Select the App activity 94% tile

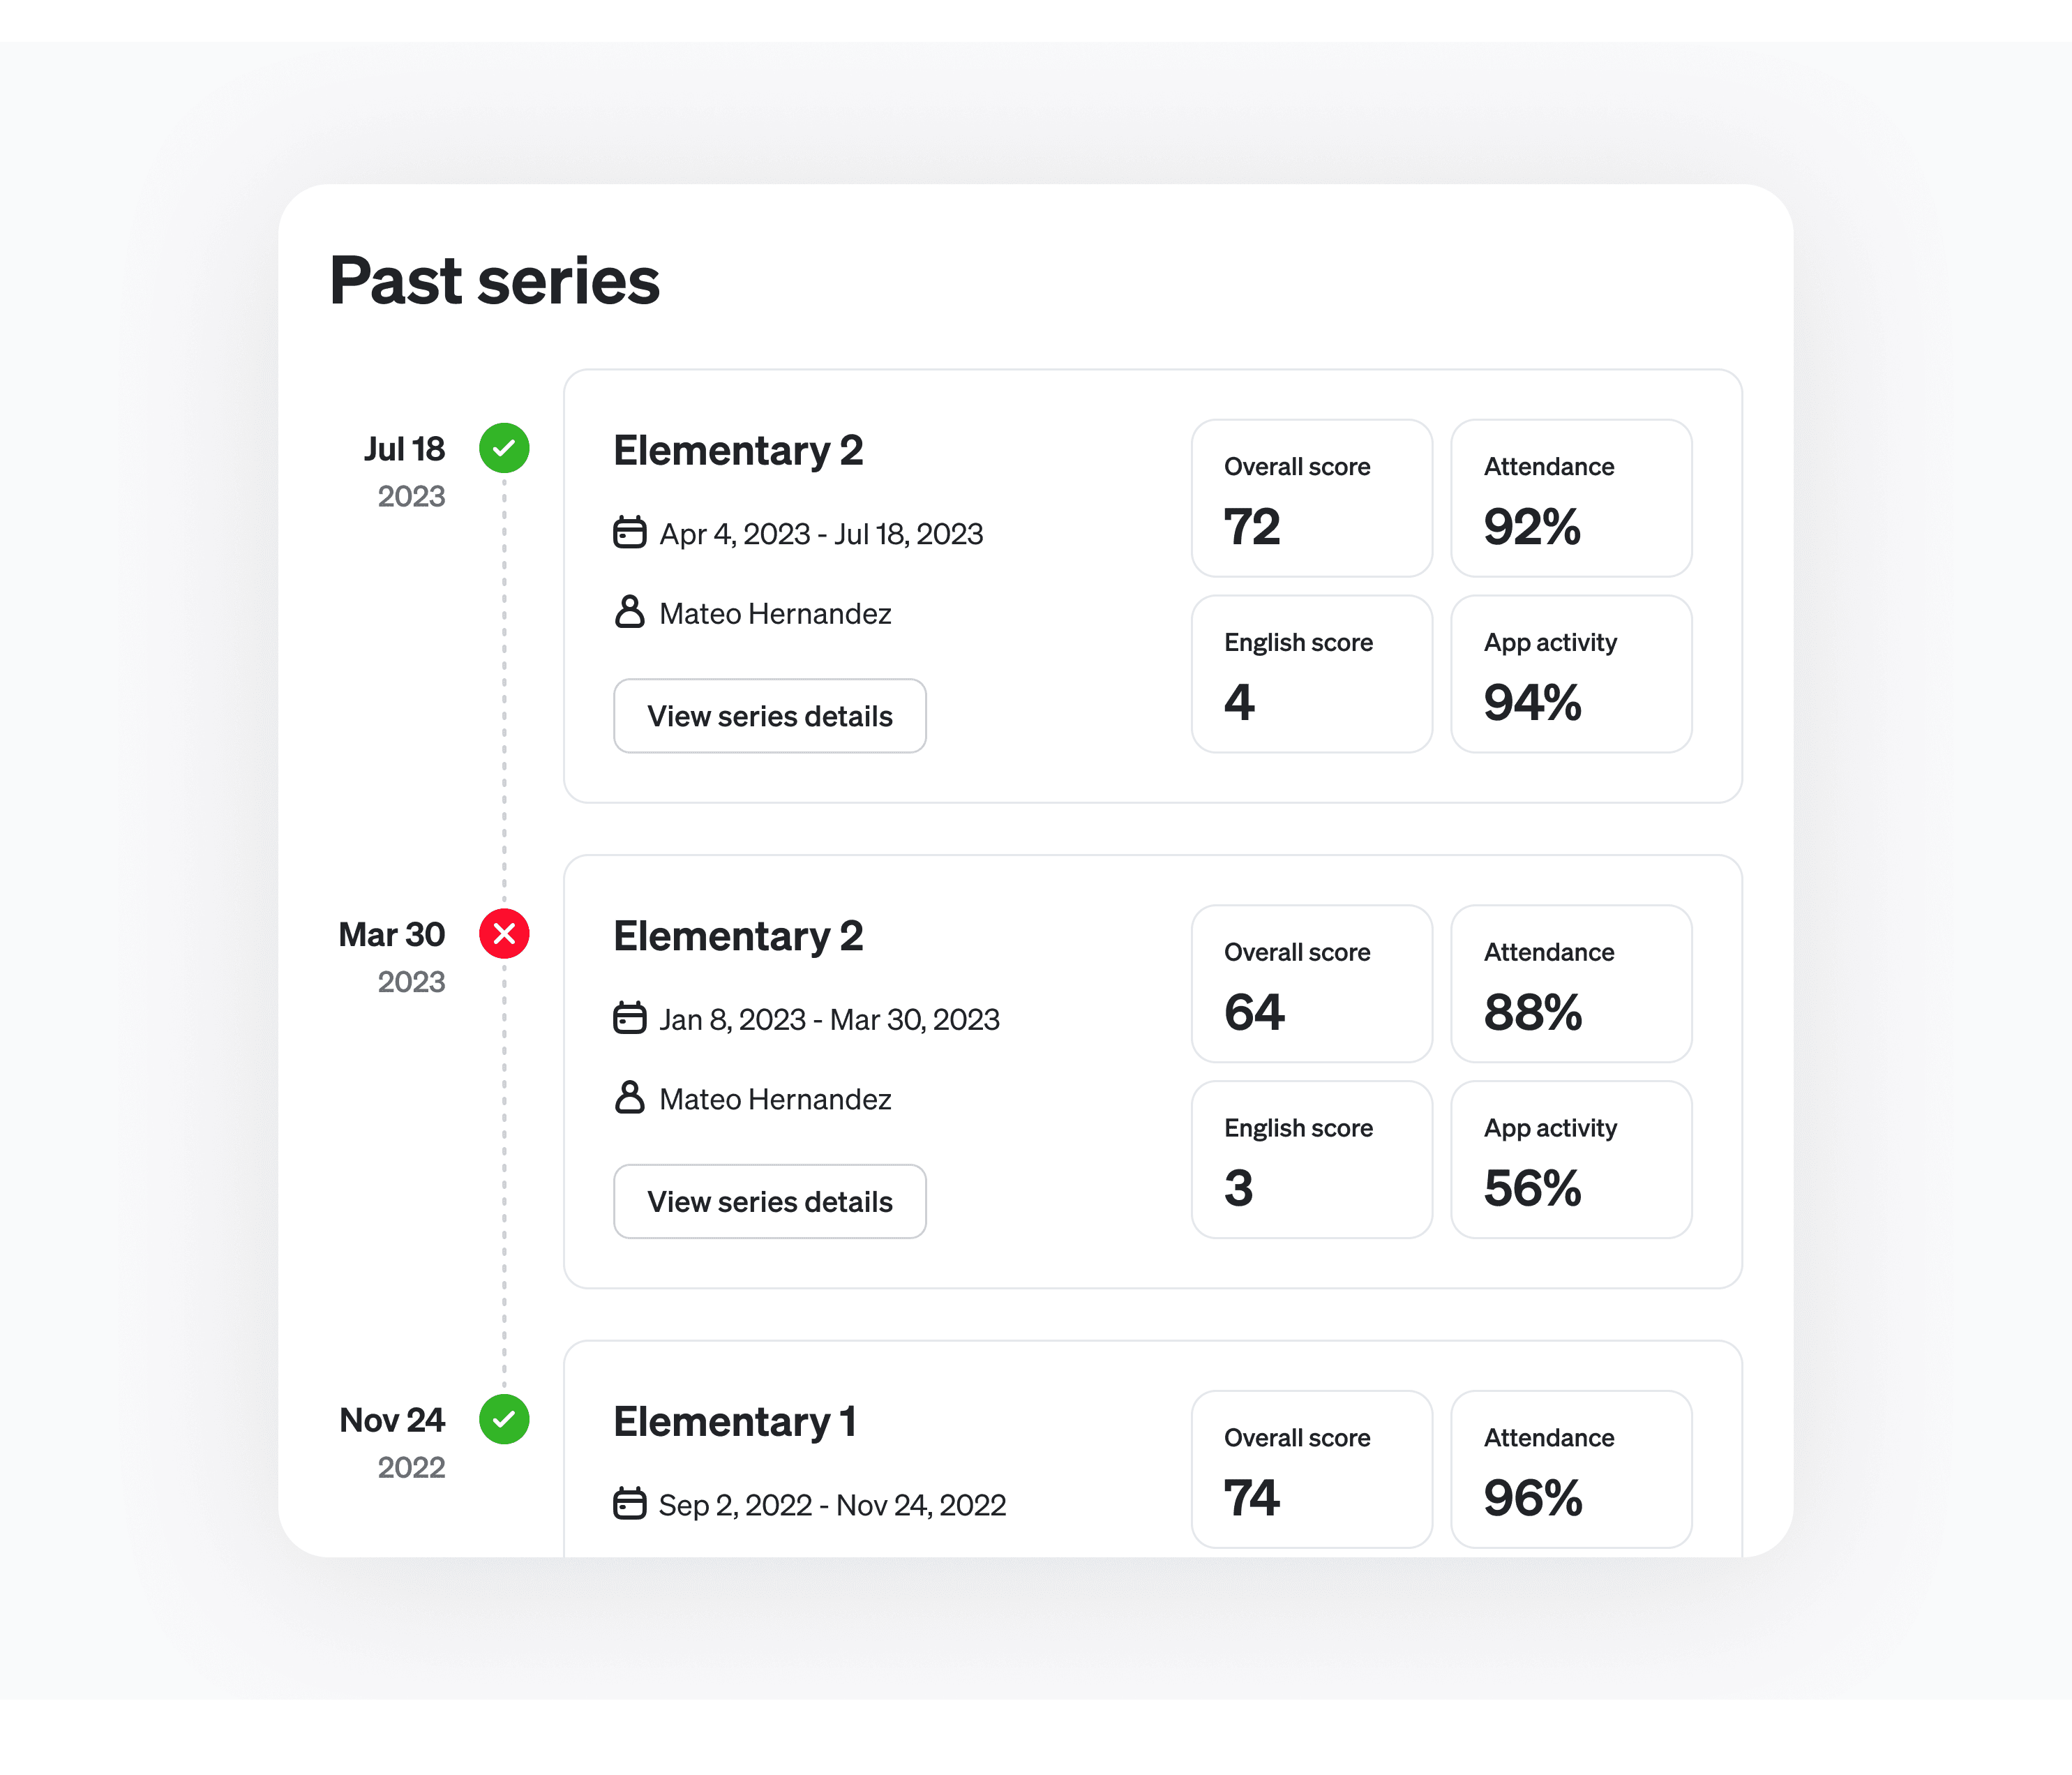(x=1571, y=674)
